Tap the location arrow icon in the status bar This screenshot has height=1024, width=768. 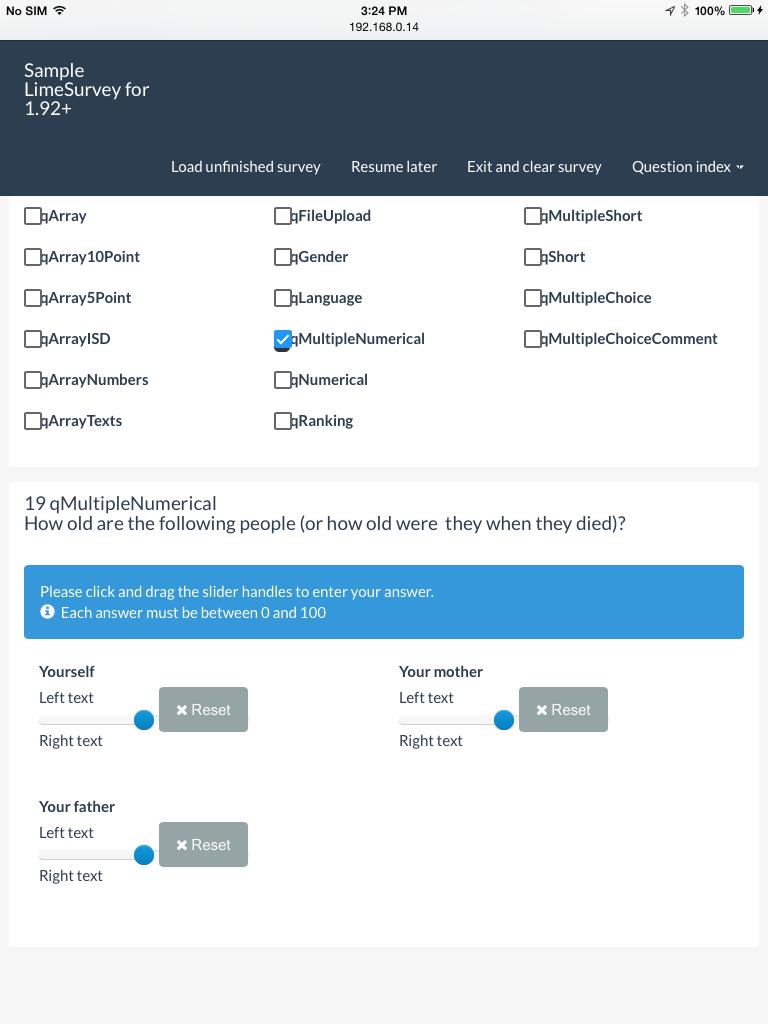click(669, 10)
